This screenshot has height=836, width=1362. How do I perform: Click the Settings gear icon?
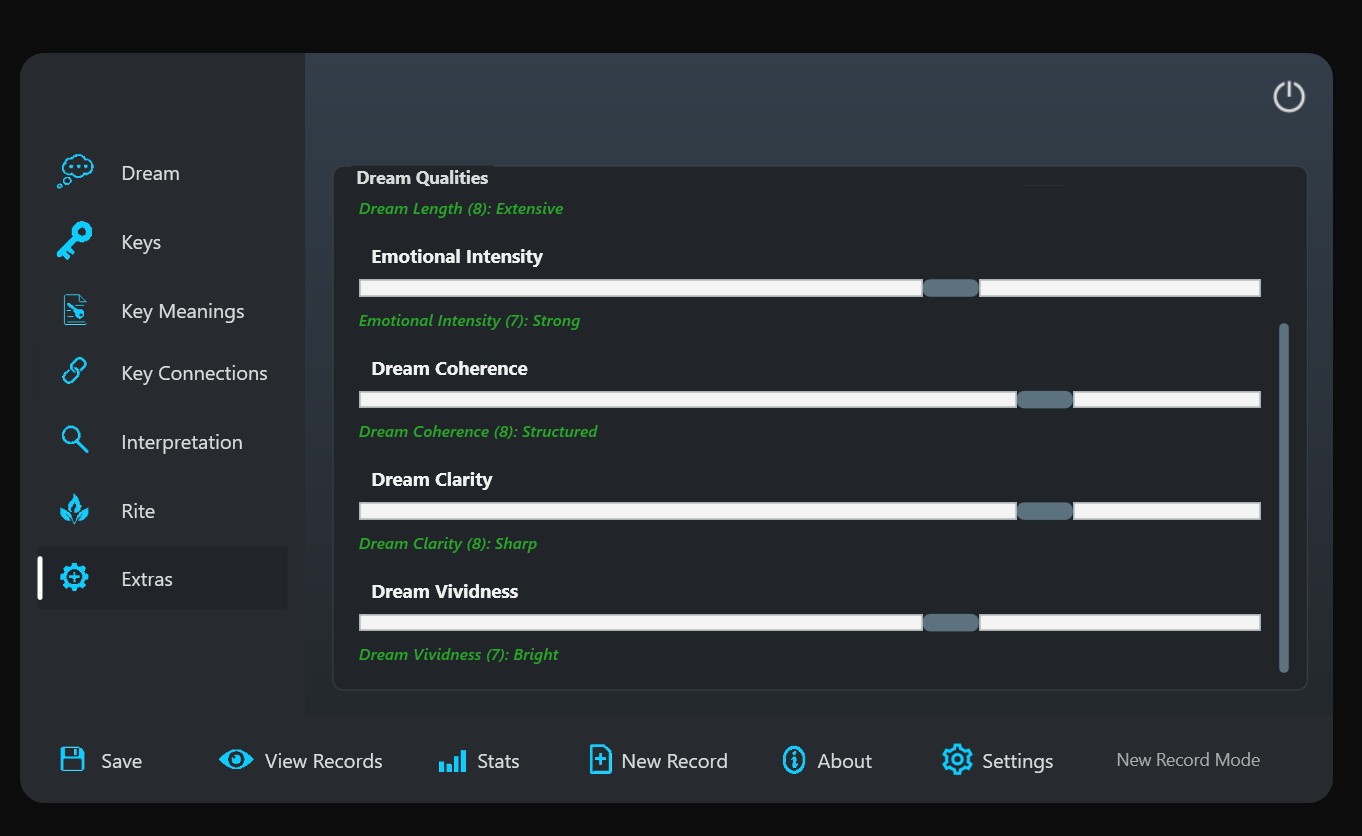(957, 760)
